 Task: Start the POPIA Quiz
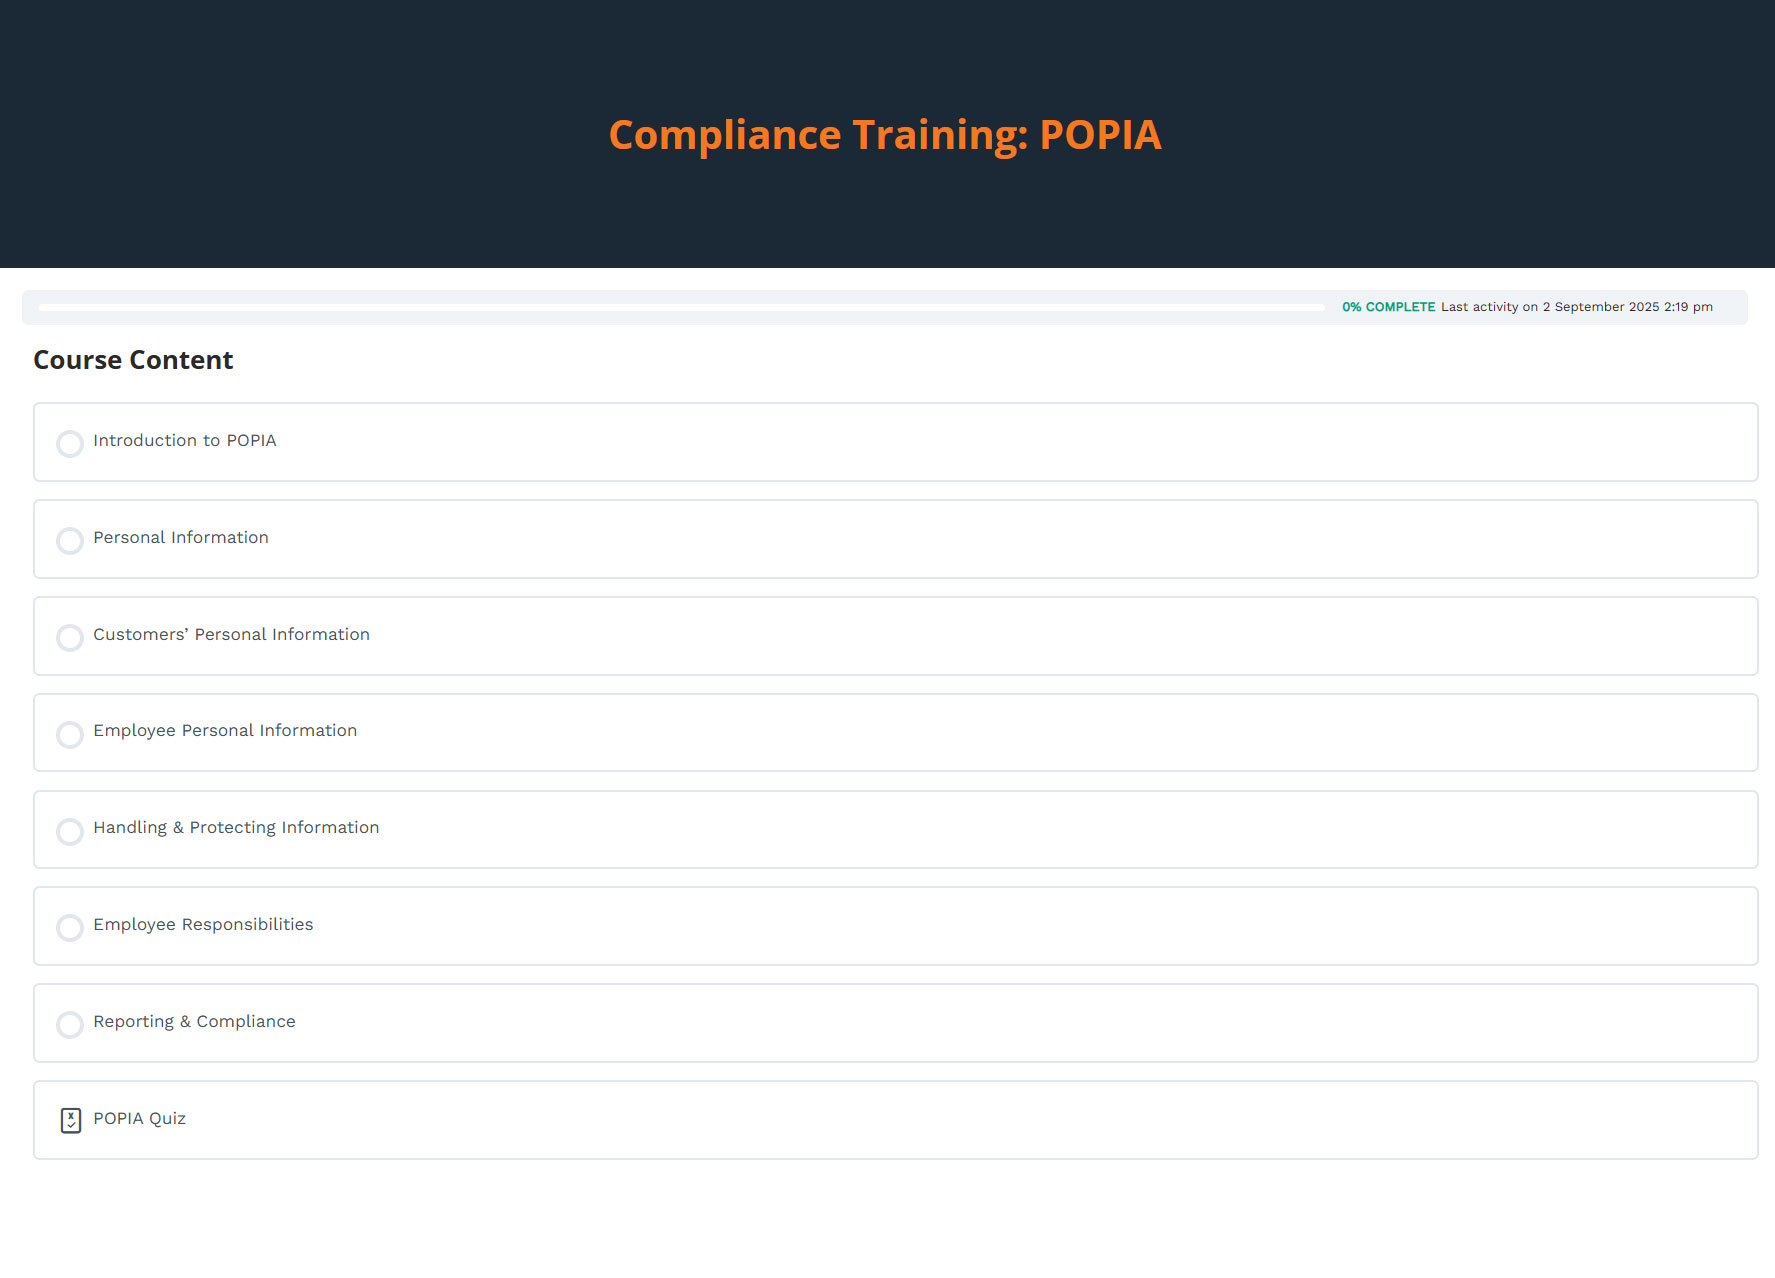139,1119
